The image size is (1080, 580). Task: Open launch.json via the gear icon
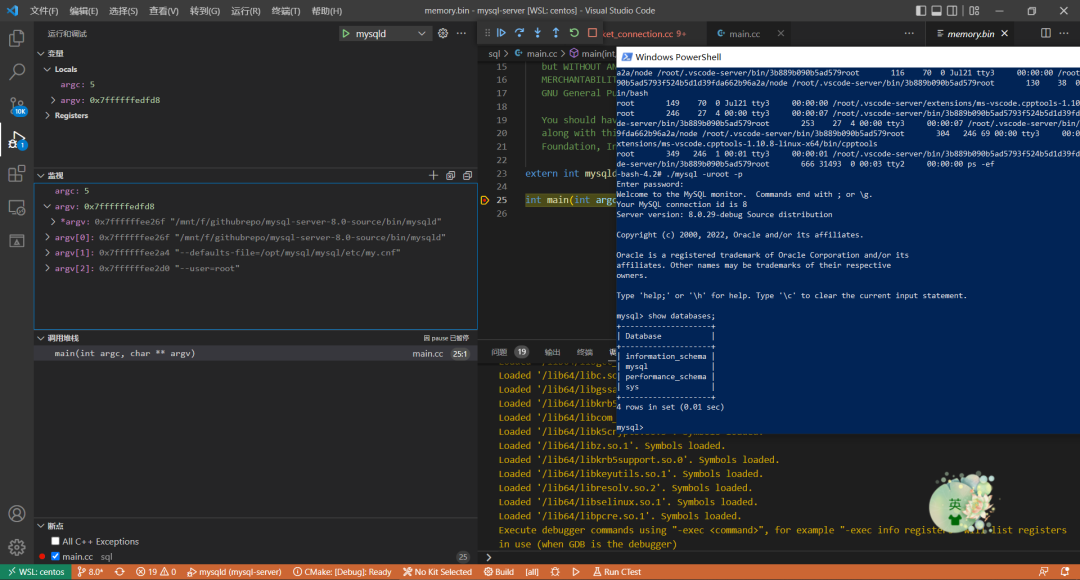[x=443, y=33]
